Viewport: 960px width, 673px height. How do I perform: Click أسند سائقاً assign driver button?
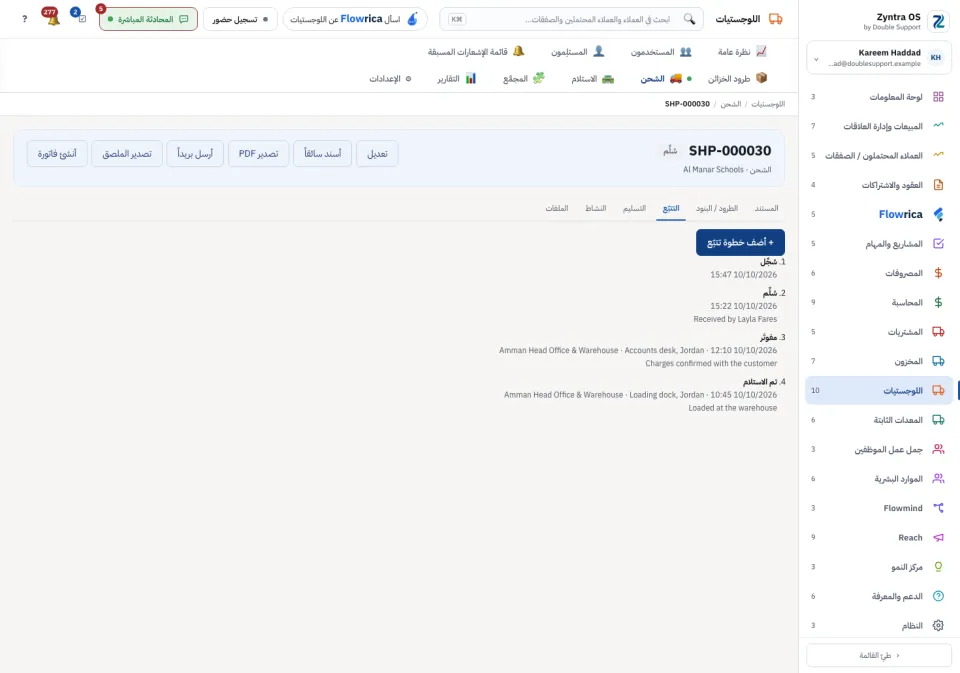323,154
